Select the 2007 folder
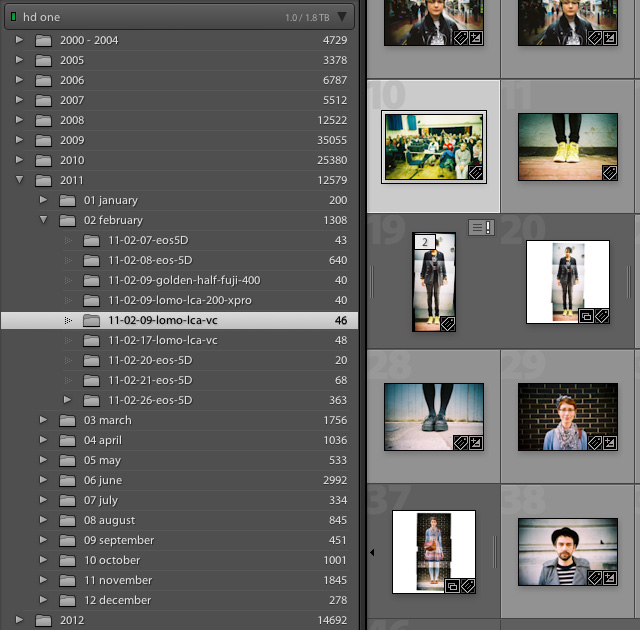 (x=180, y=100)
